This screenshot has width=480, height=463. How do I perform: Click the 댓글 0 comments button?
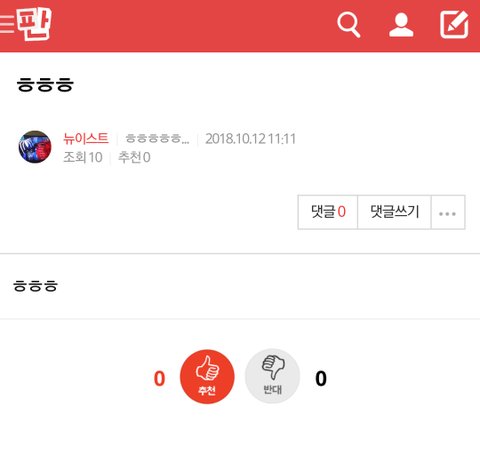(x=328, y=212)
